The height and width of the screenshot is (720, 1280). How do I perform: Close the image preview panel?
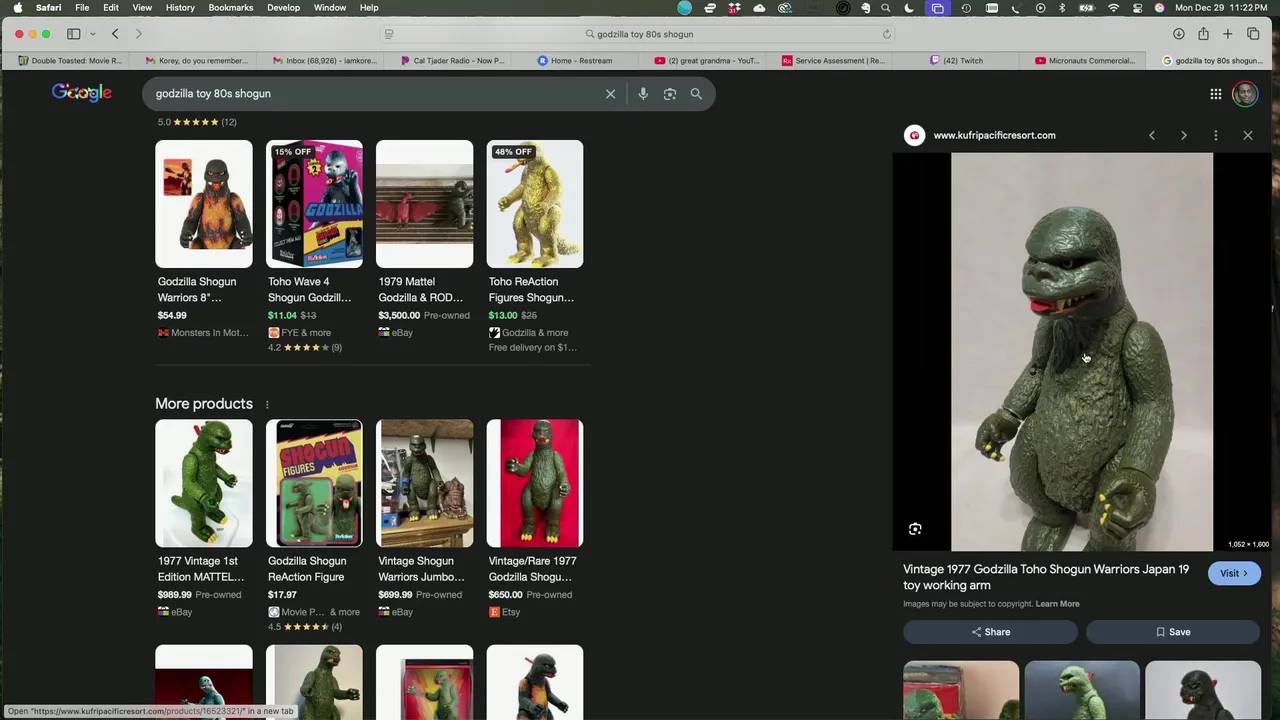1248,135
